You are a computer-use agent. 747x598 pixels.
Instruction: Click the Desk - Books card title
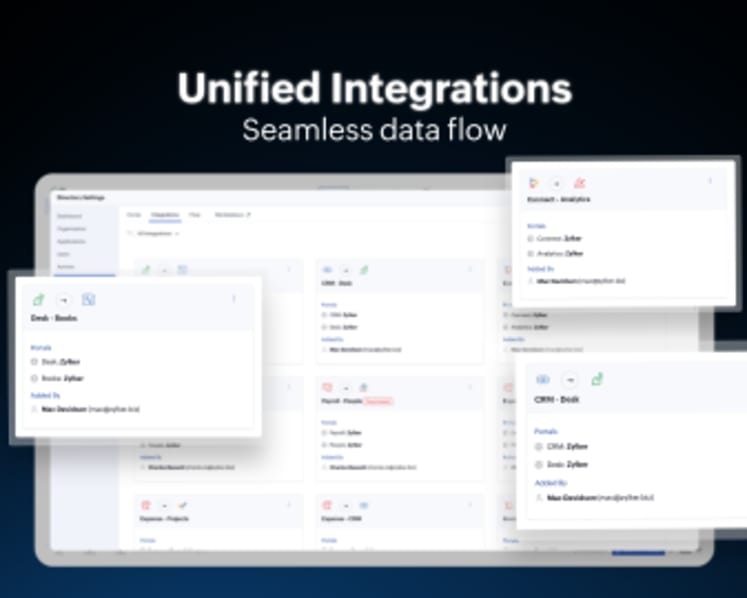click(54, 318)
